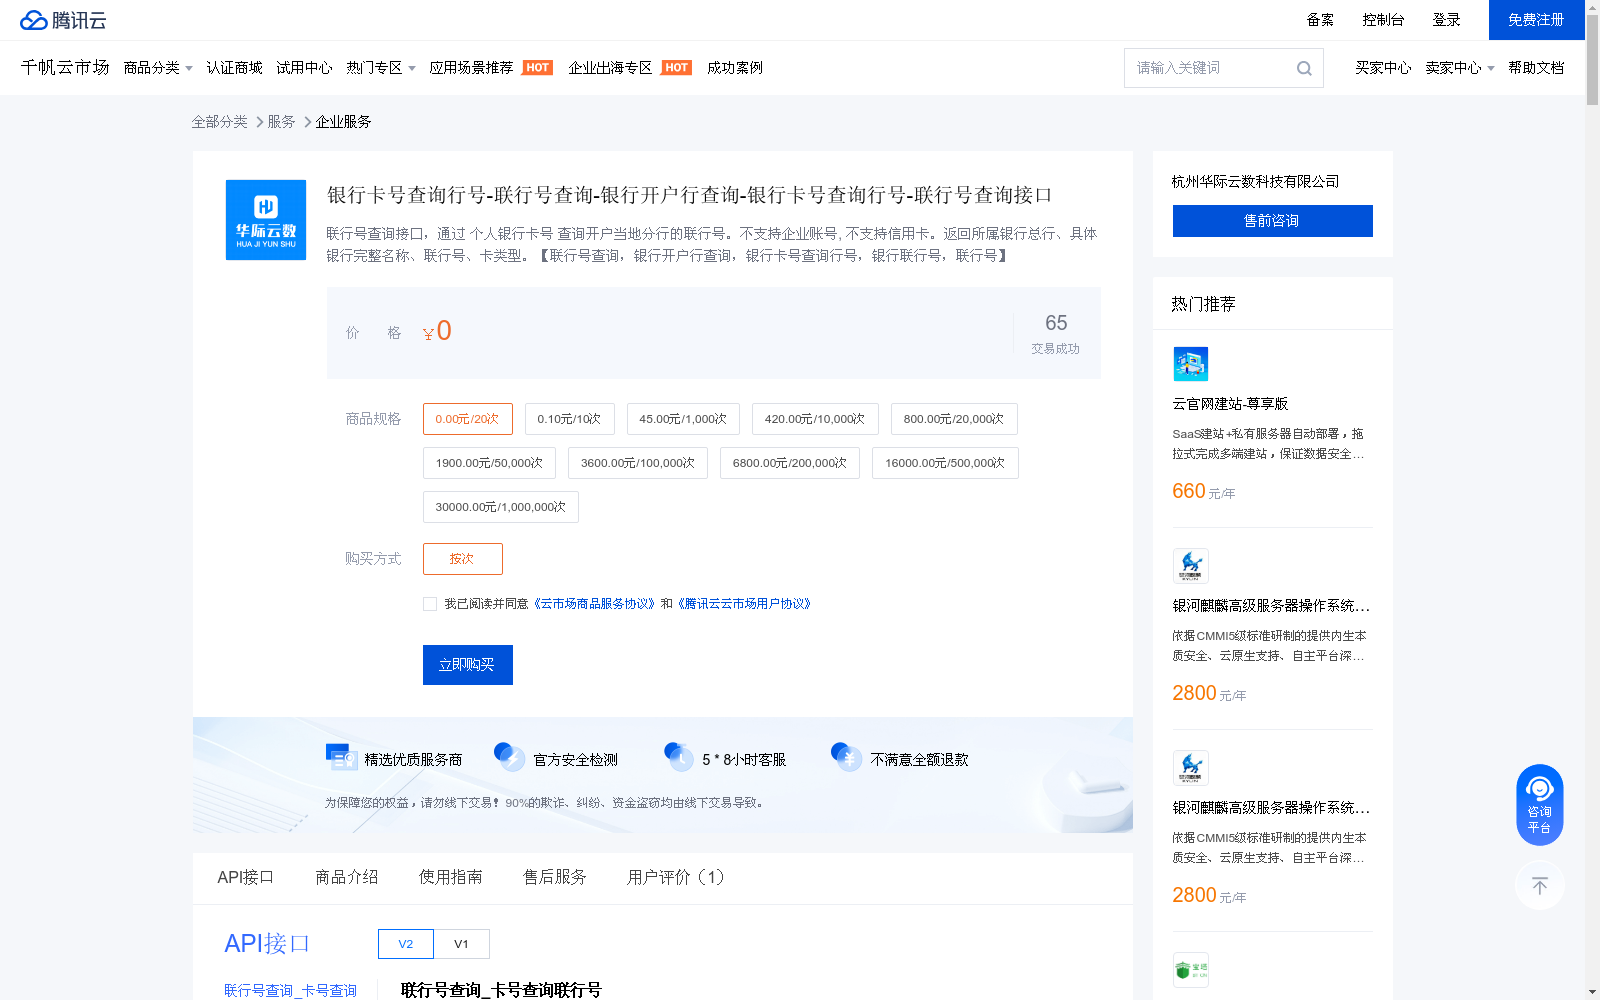Image resolution: width=1600 pixels, height=1000 pixels.
Task: Click the icon above 2800 元/年 first listing
Action: tap(1190, 566)
